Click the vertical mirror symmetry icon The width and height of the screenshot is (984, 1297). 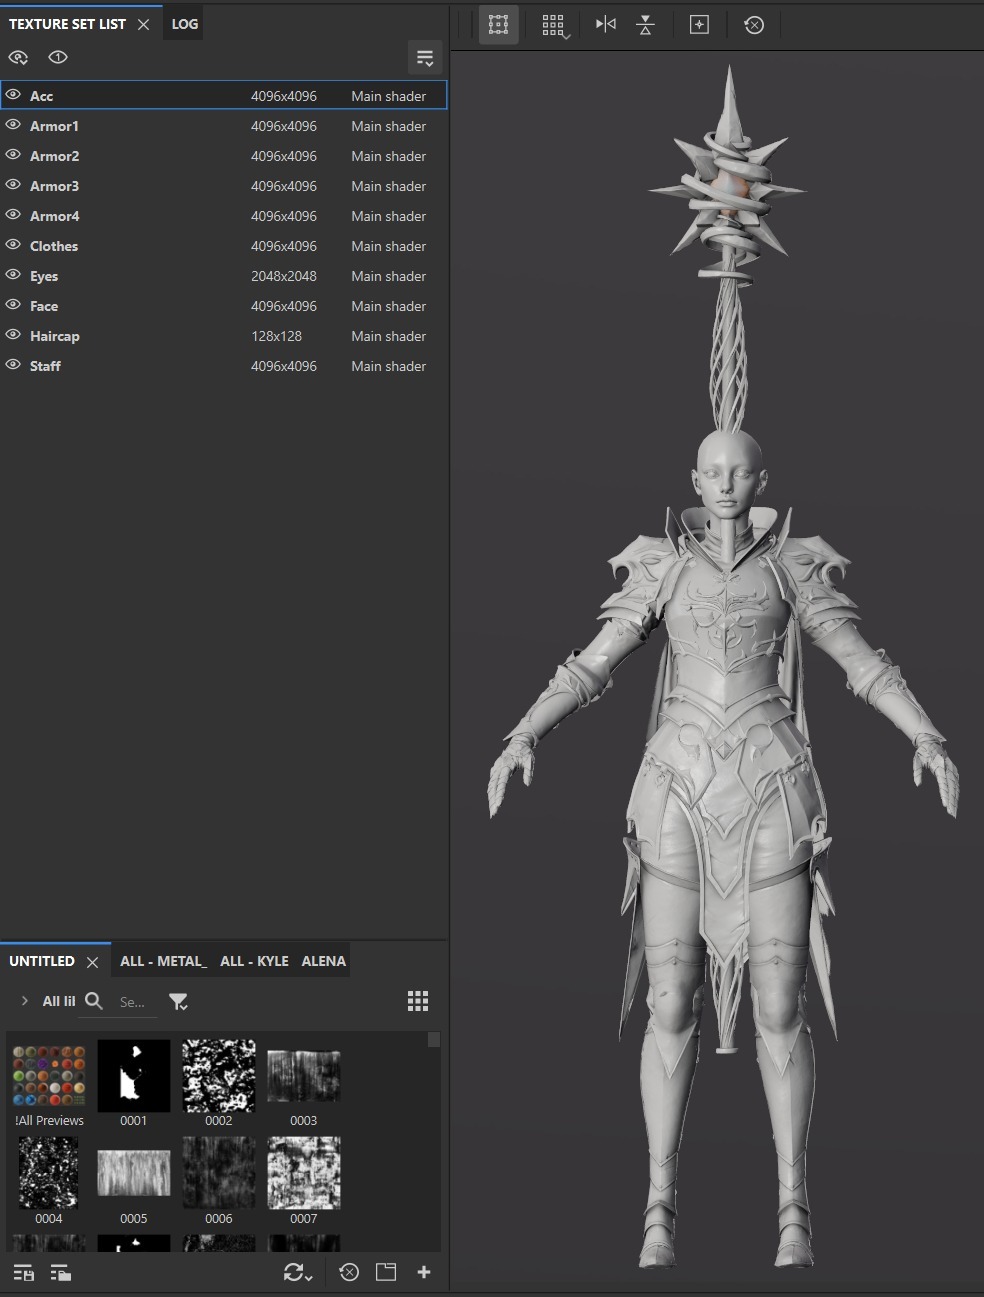[646, 25]
